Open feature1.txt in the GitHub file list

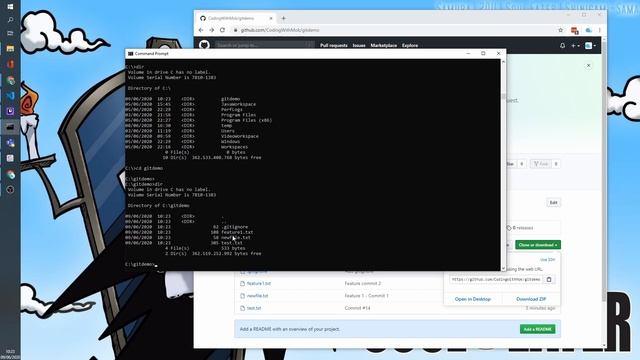tap(258, 283)
